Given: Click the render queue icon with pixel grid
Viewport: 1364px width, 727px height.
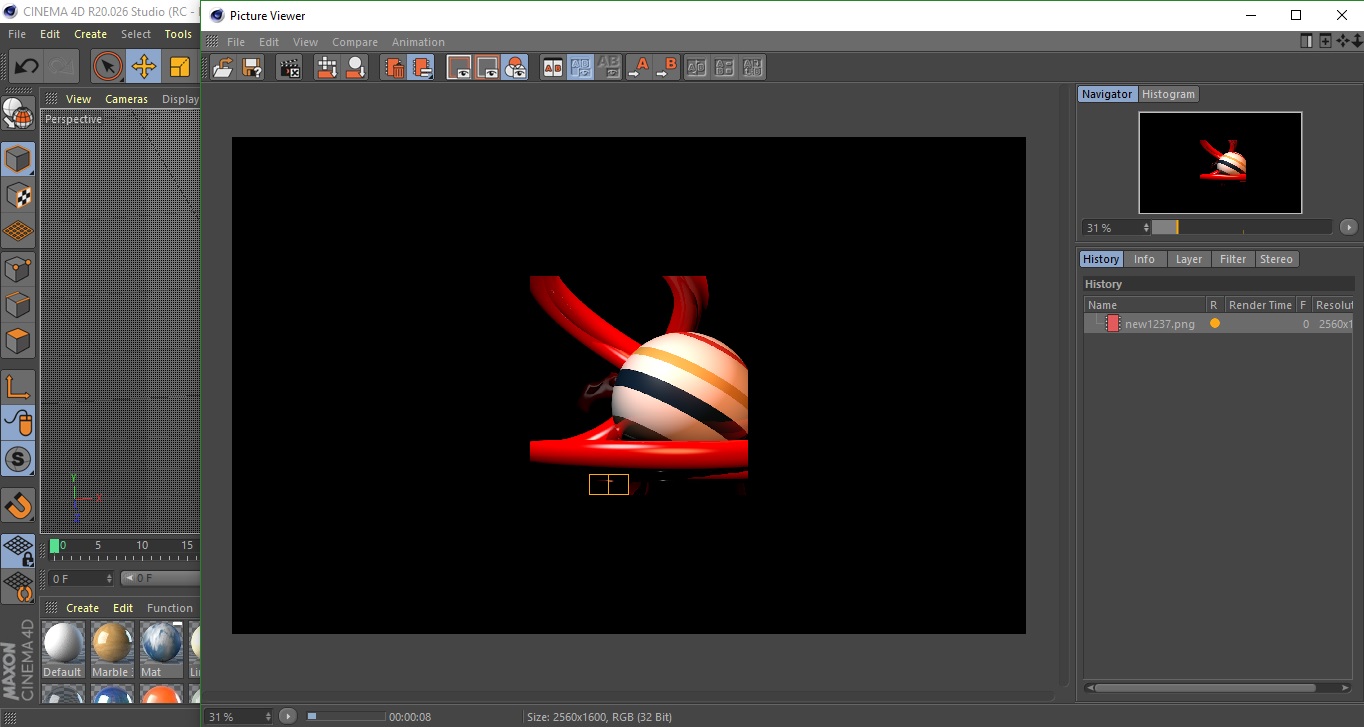Looking at the screenshot, I should pos(327,68).
